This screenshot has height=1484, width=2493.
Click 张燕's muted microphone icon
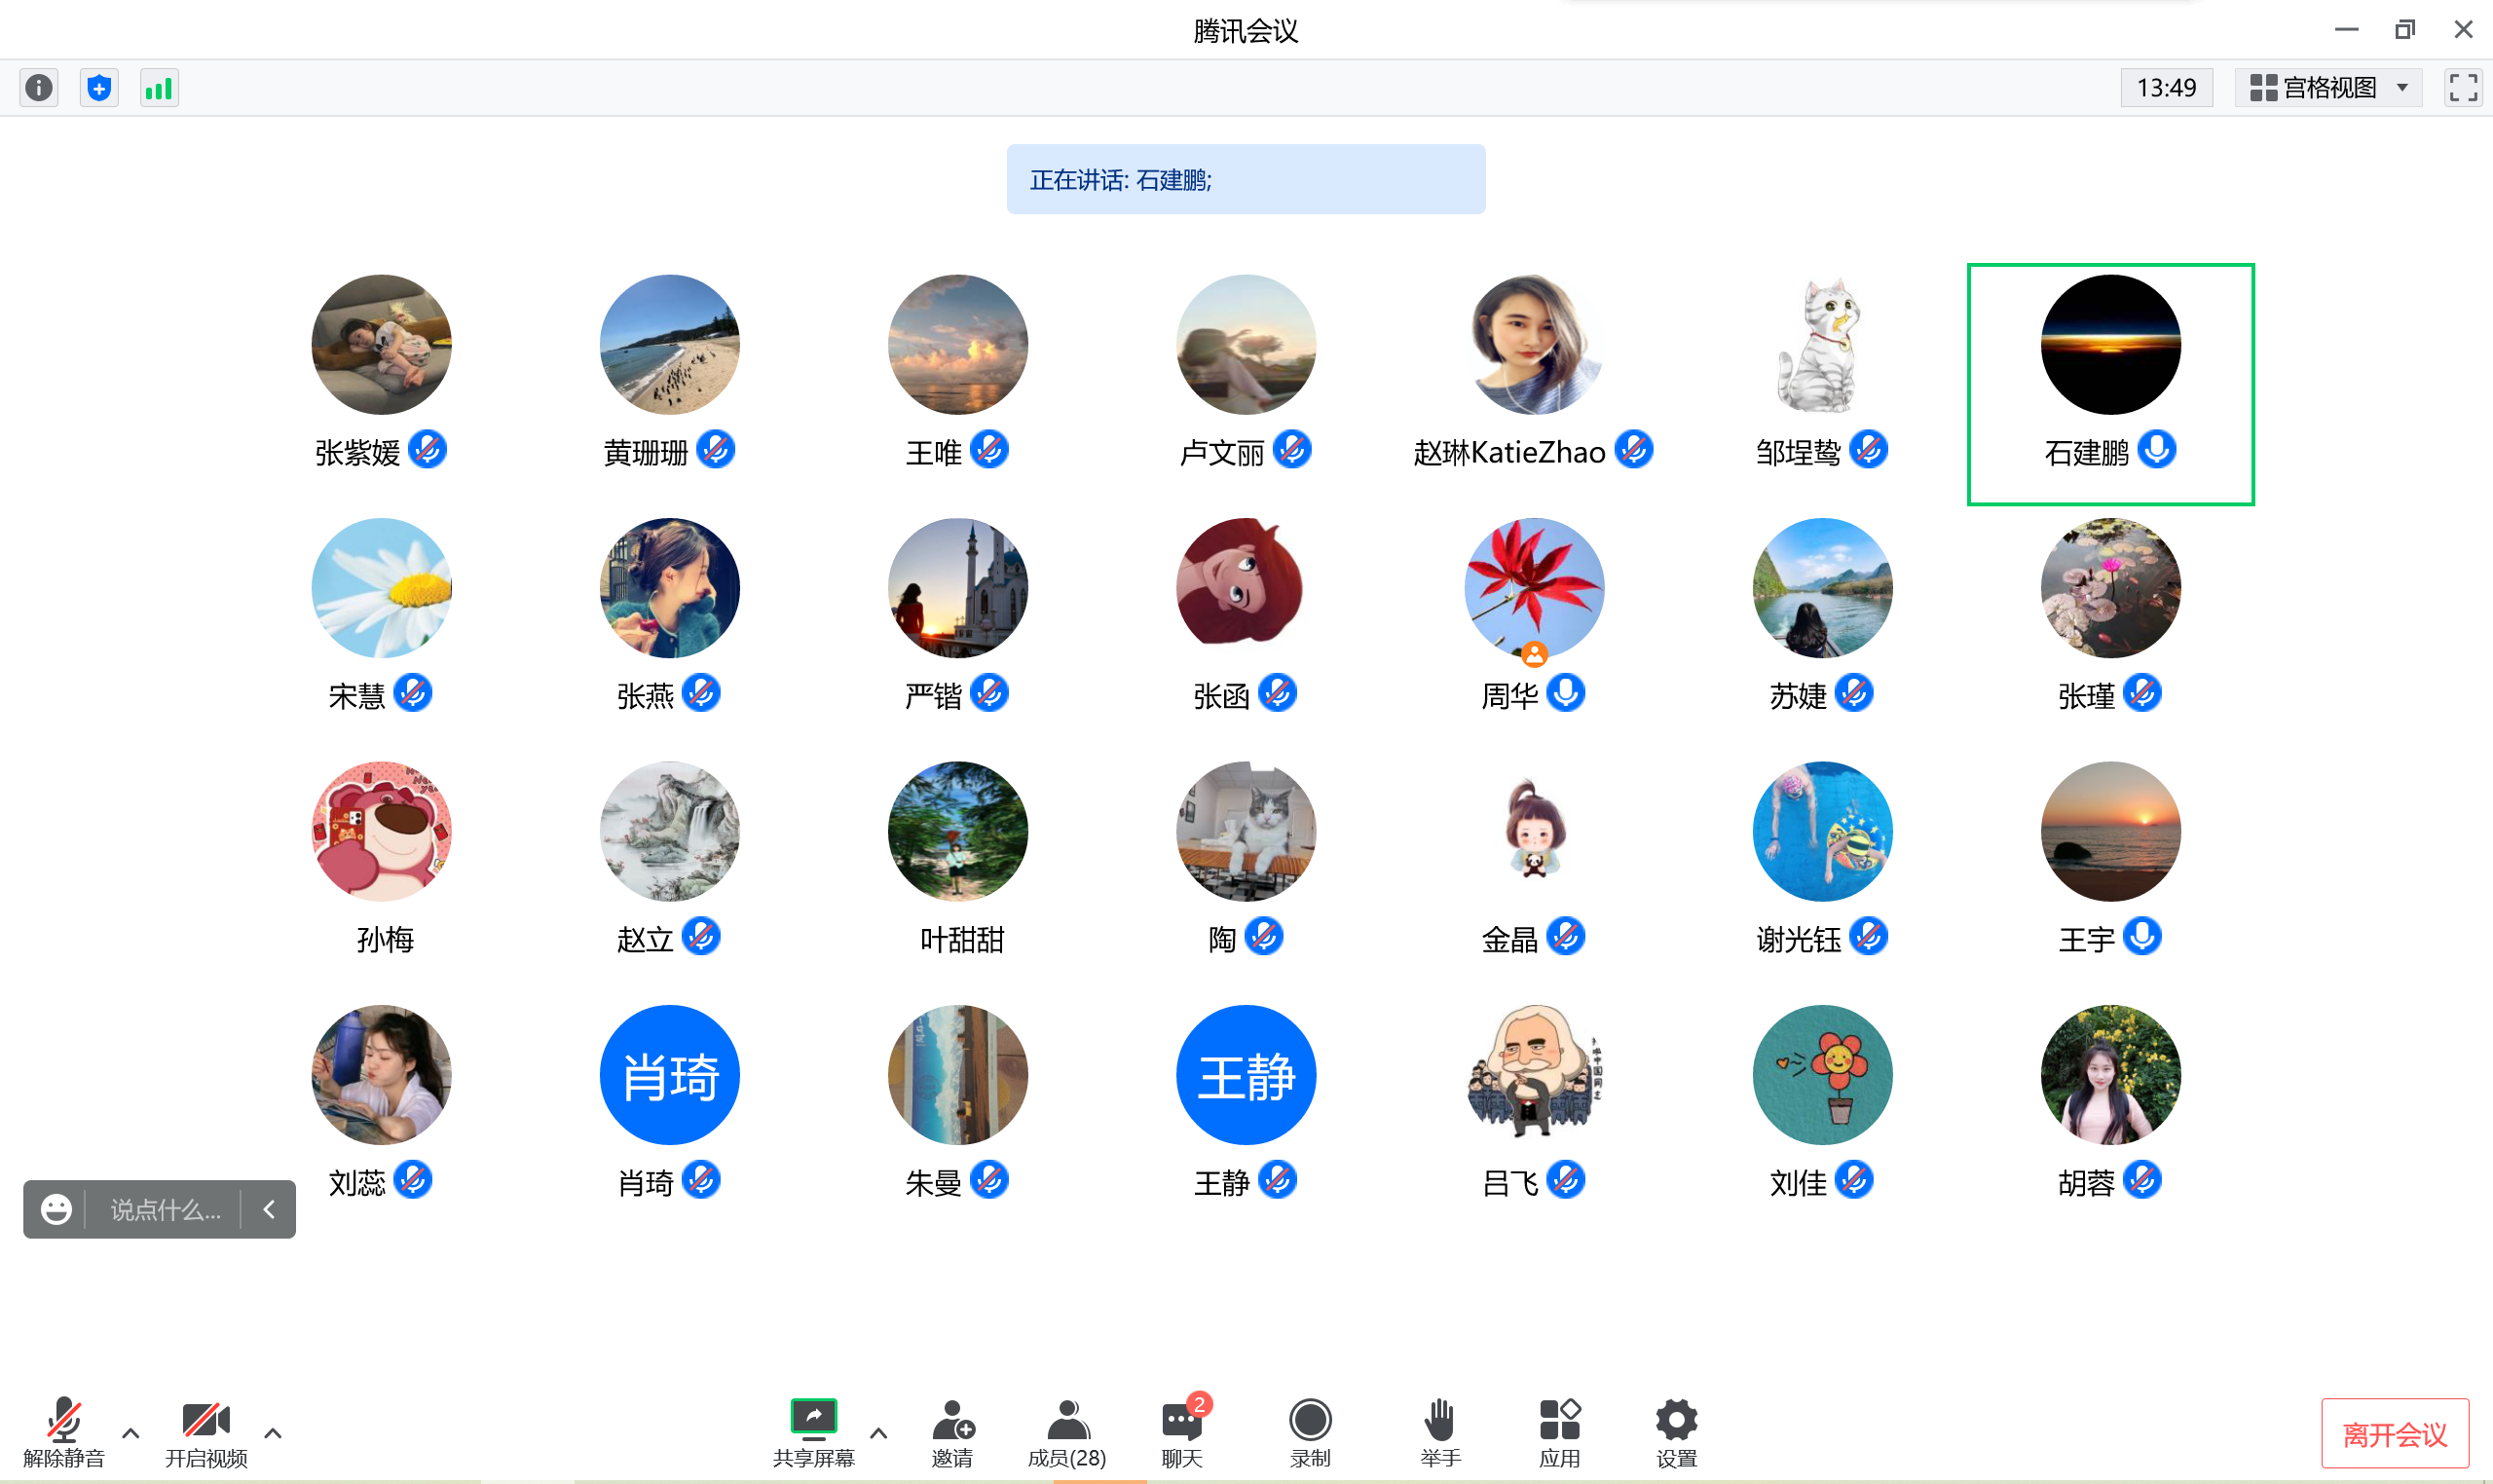coord(702,694)
